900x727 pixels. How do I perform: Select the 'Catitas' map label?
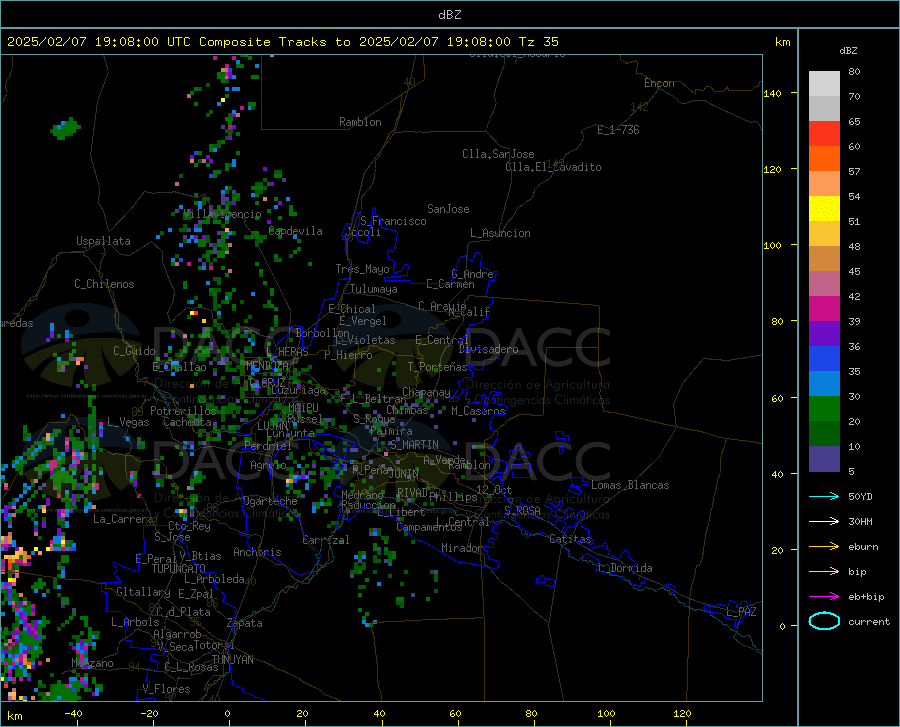coord(570,539)
